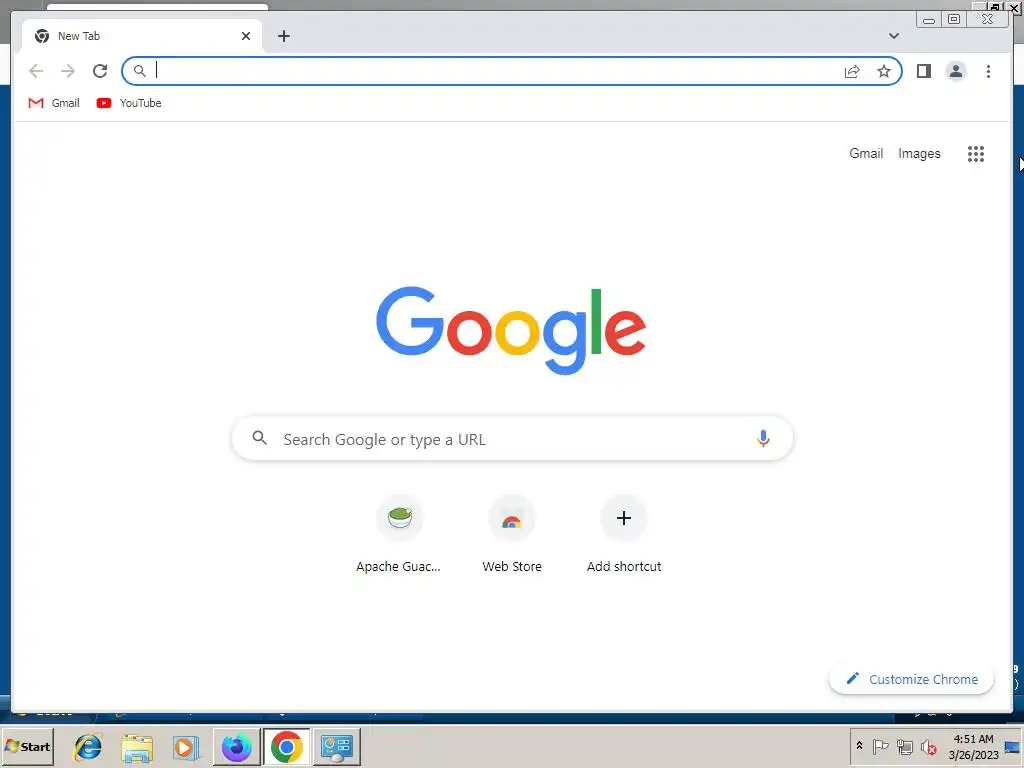Open the Action Center flag icon

coord(880,746)
